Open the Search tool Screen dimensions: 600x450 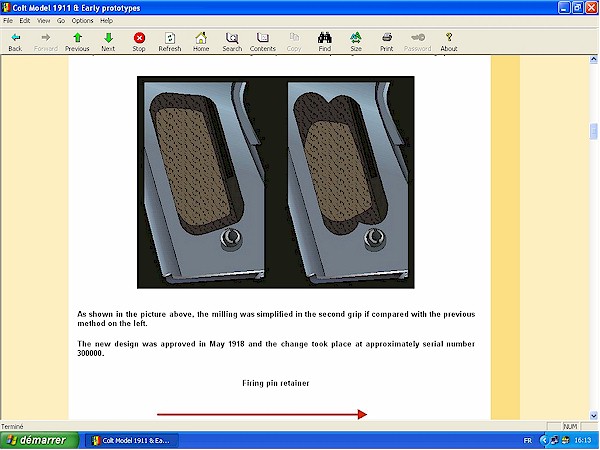point(232,42)
